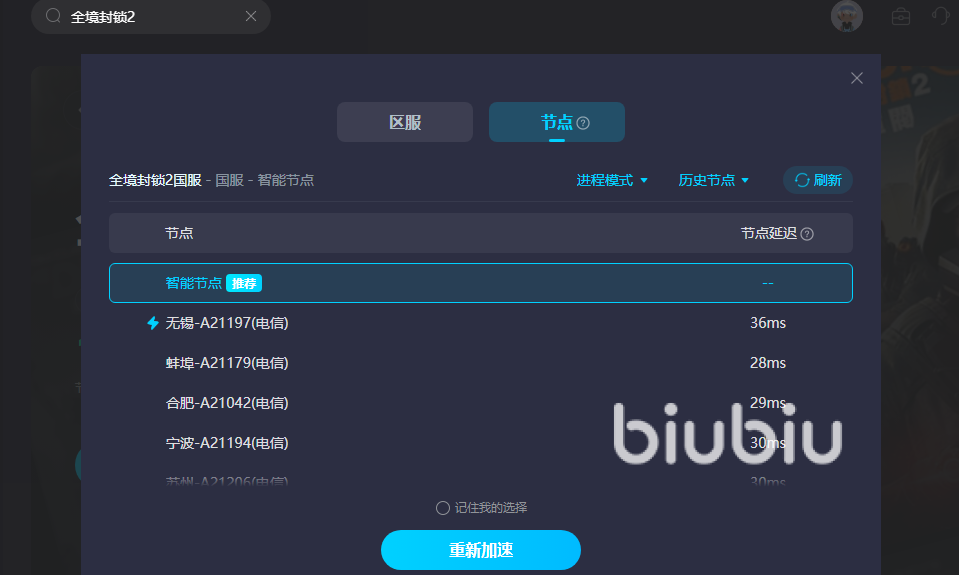Close the node selection dialog
This screenshot has width=959, height=575.
[x=856, y=78]
